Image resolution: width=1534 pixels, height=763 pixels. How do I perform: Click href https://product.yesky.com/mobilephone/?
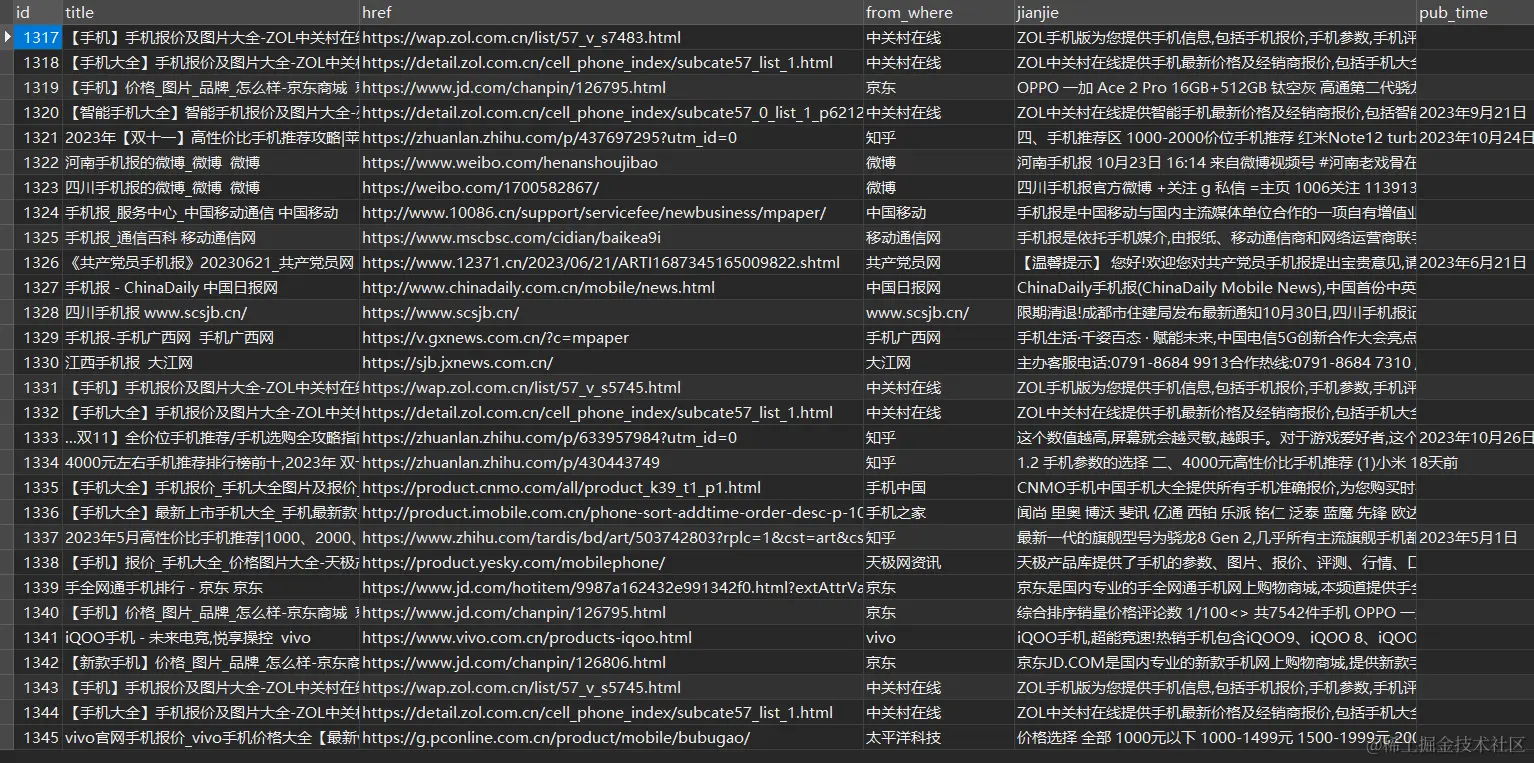(x=513, y=563)
